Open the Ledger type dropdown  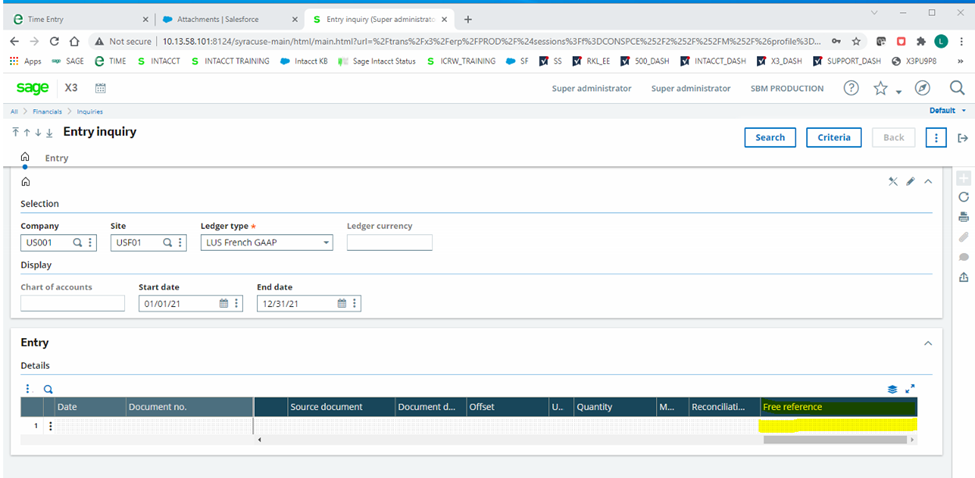point(326,242)
